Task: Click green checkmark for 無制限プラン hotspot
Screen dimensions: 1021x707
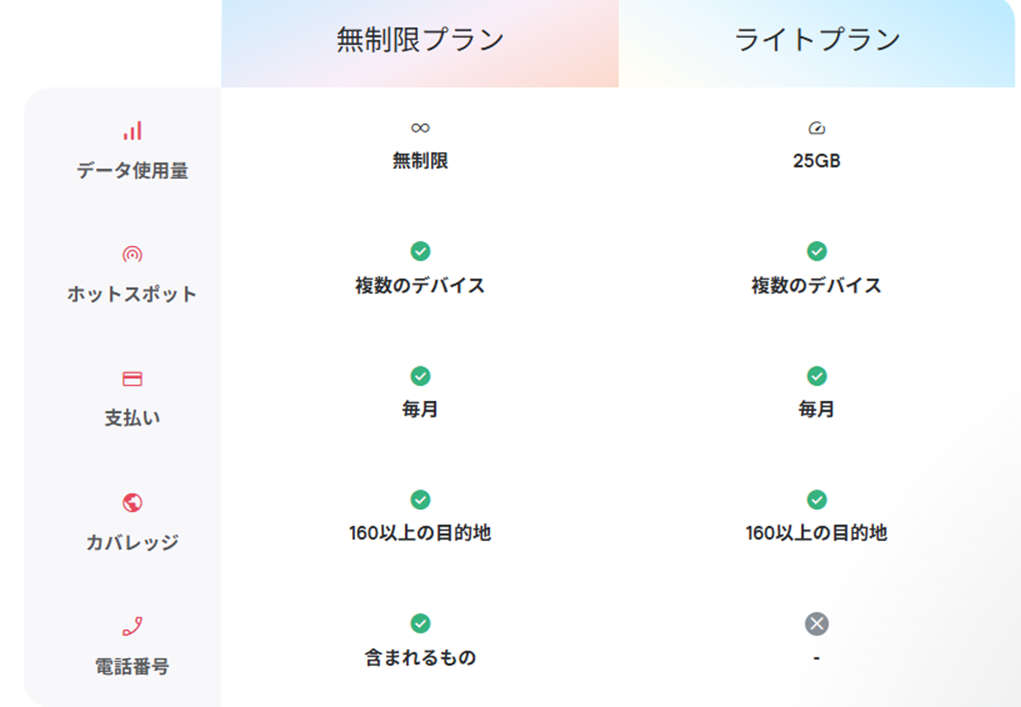Action: point(420,251)
